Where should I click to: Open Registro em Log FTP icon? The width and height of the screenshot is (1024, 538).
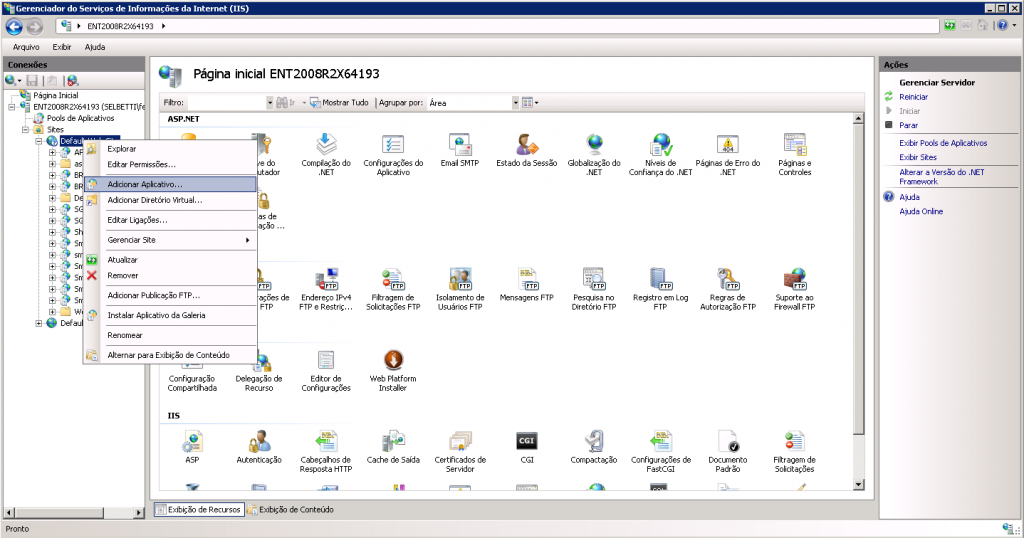point(660,289)
